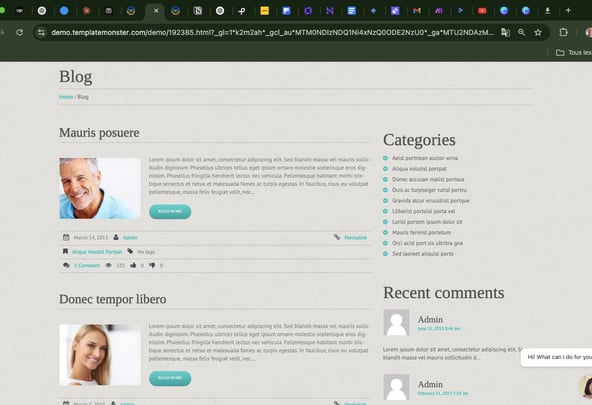This screenshot has height=405, width=592.
Task: Click the eye views icon
Action: click(108, 265)
